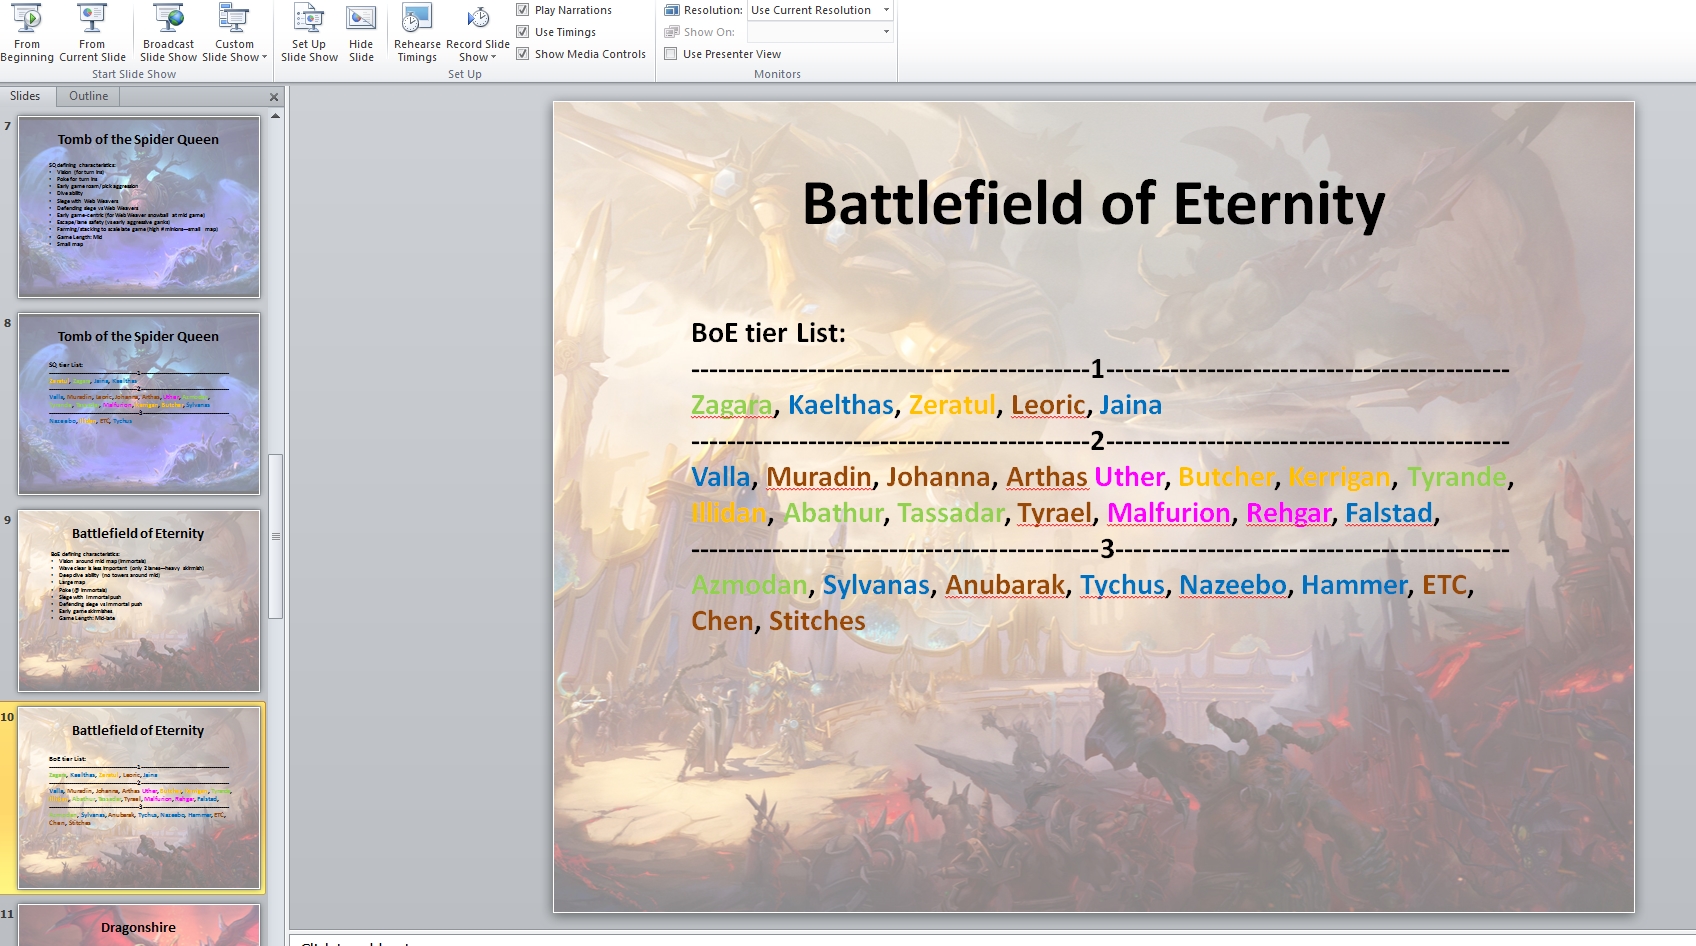
Task: Click the word "Rehgar" on the slide
Action: [1289, 513]
